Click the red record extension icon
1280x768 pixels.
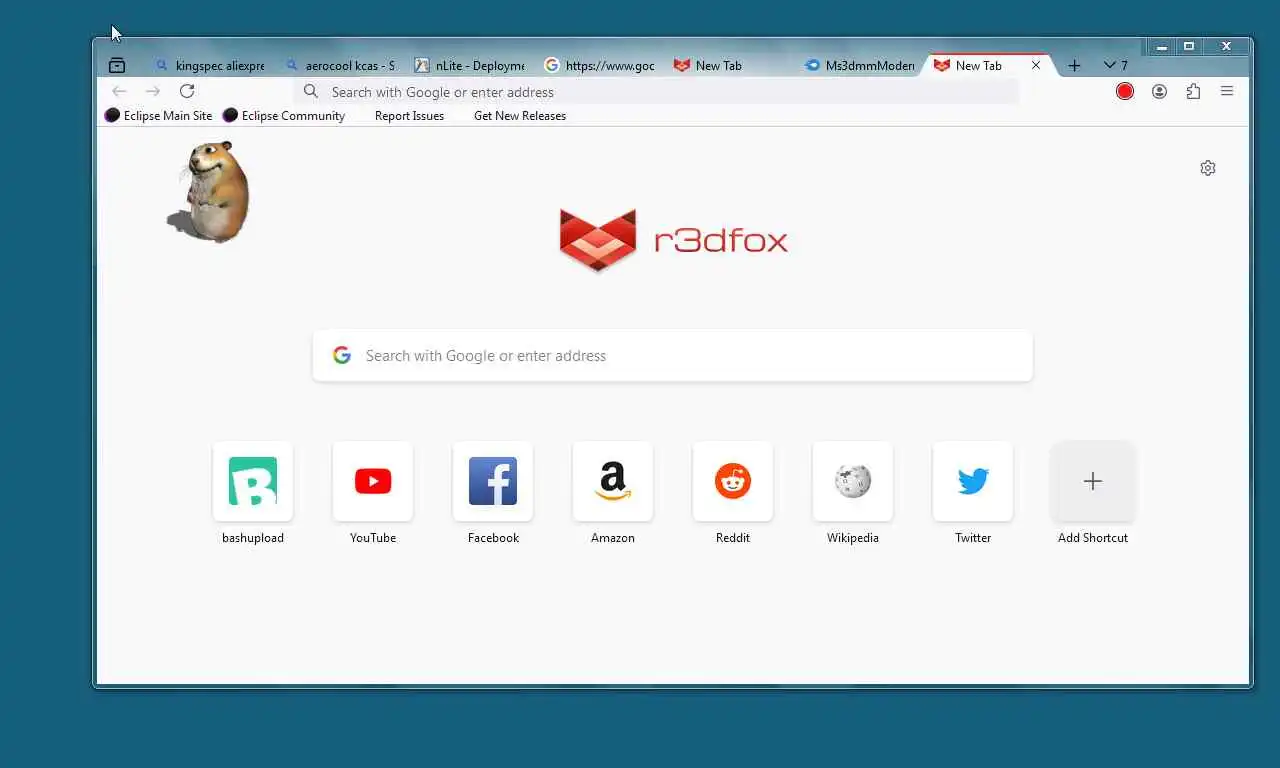pos(1125,91)
